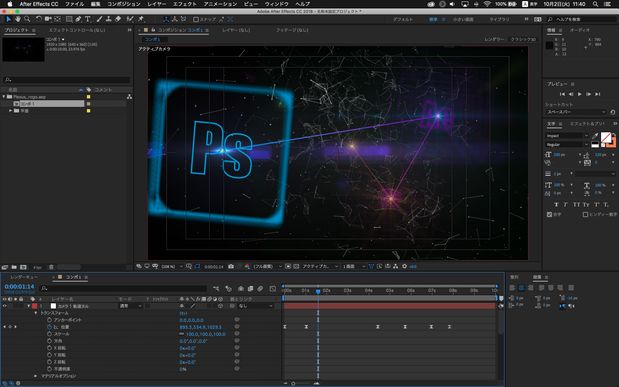Toggle the スナップ snapping checkbox
Viewport: 619px width, 387px height.
point(196,19)
